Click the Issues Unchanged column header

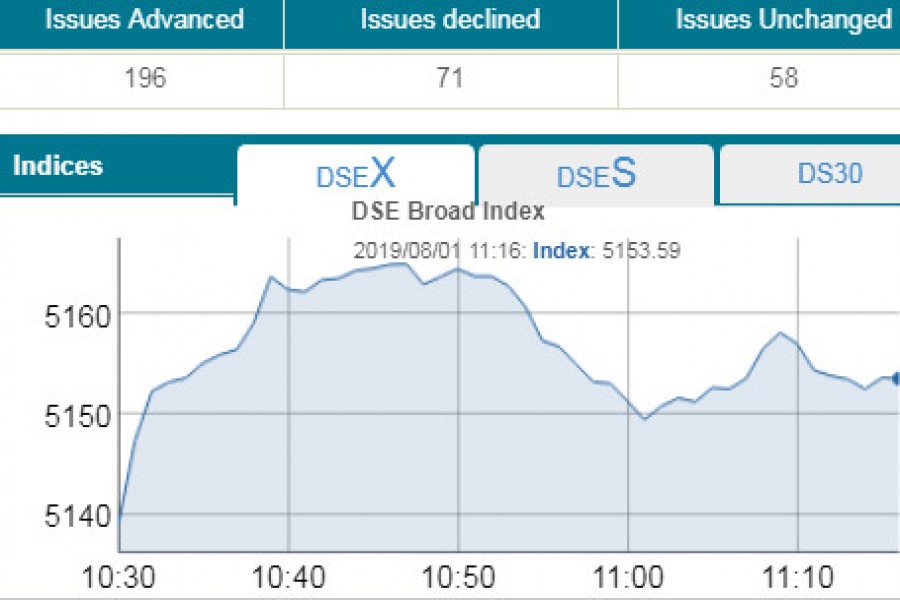[783, 20]
